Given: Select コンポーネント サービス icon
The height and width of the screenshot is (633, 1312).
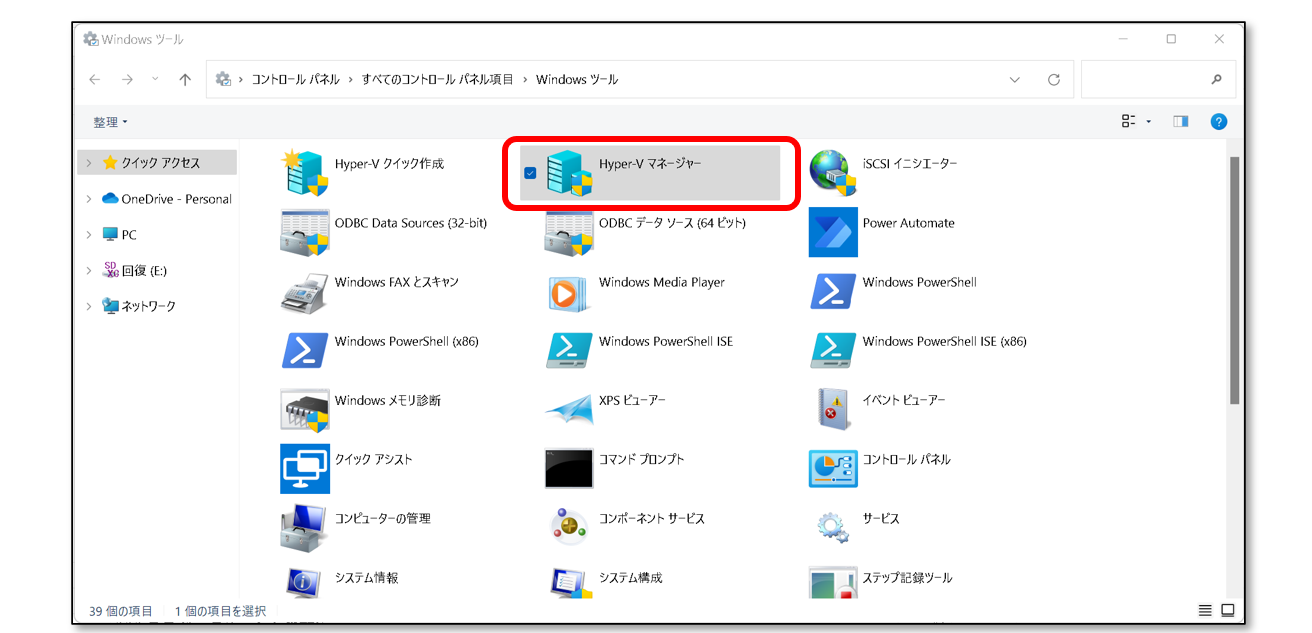Looking at the screenshot, I should click(x=569, y=527).
